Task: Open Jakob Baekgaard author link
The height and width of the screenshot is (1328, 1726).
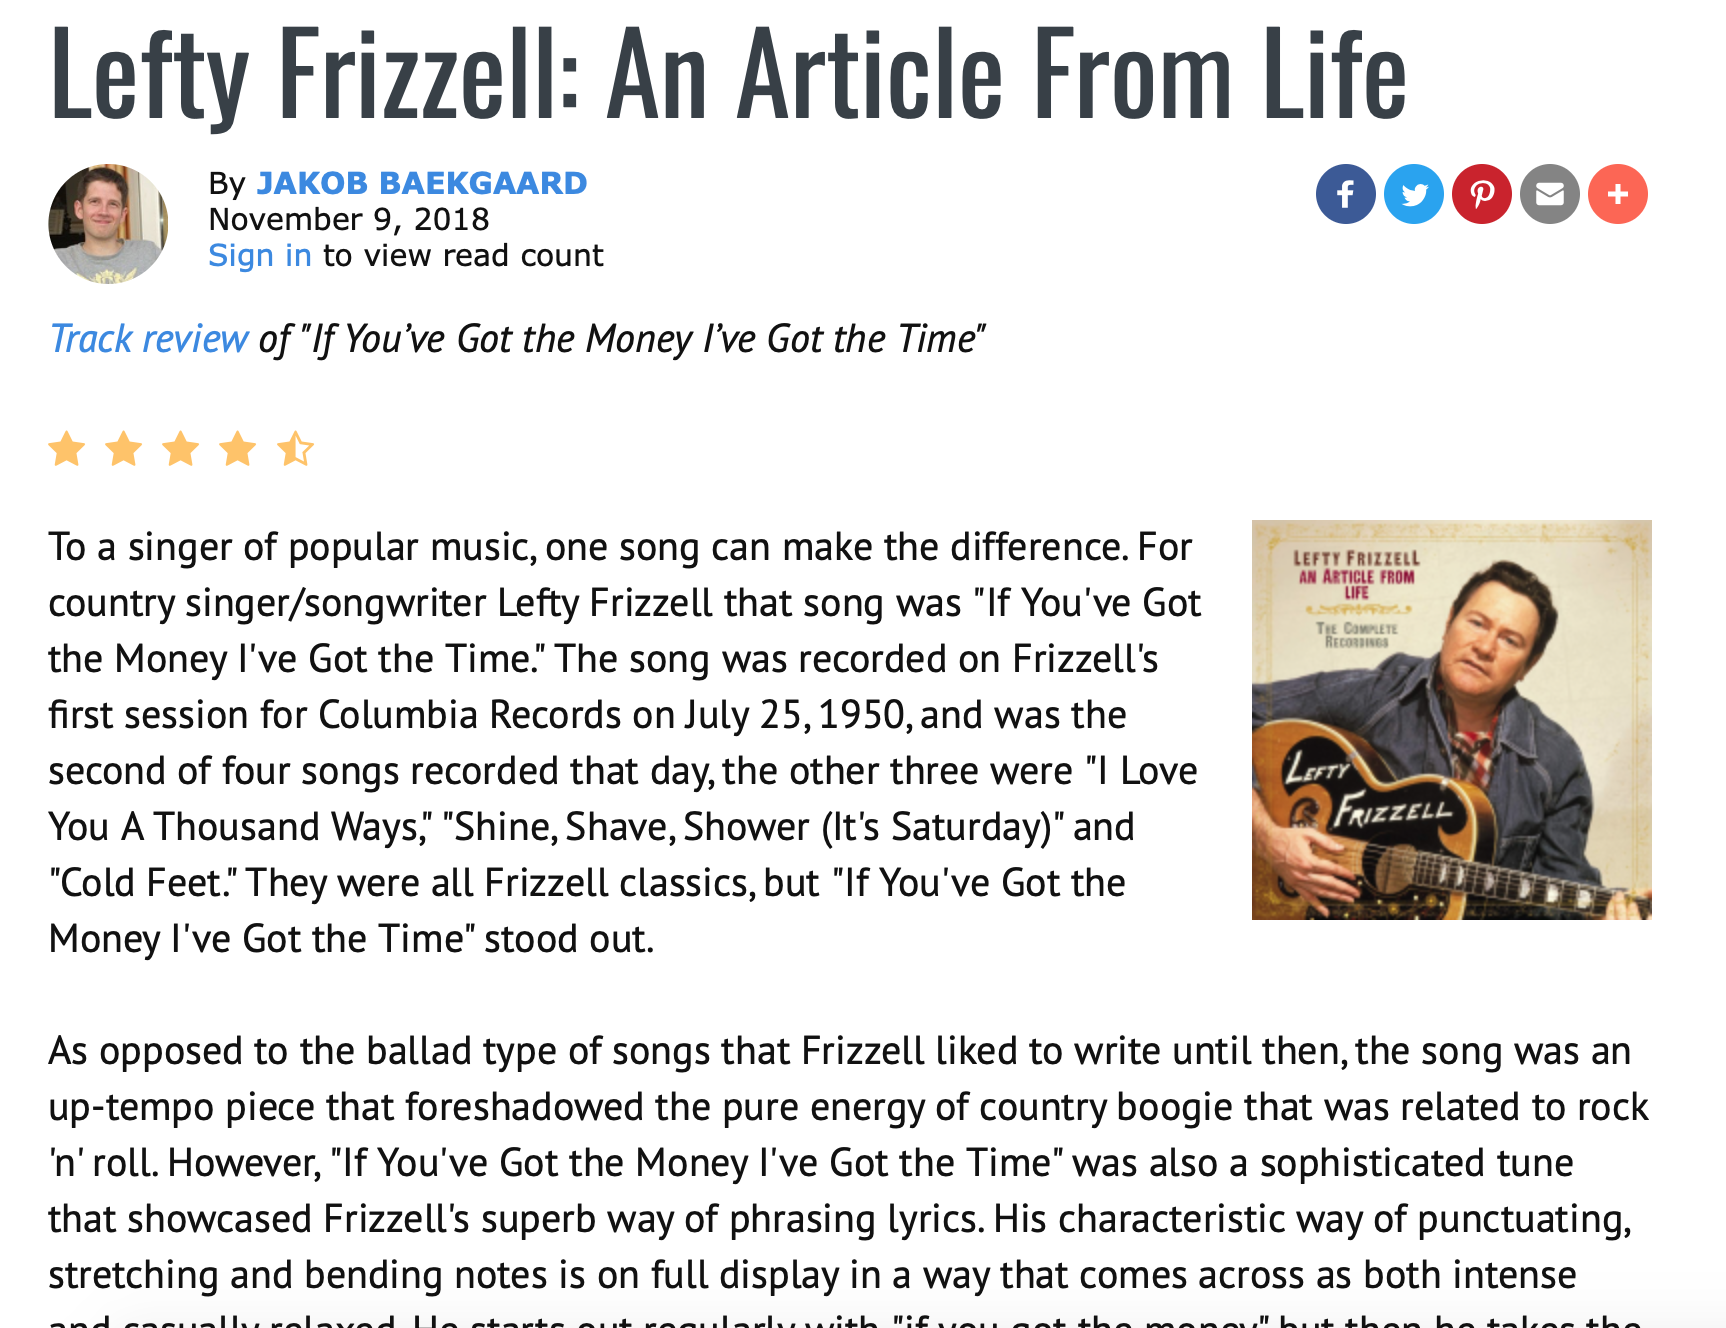Action: (422, 183)
